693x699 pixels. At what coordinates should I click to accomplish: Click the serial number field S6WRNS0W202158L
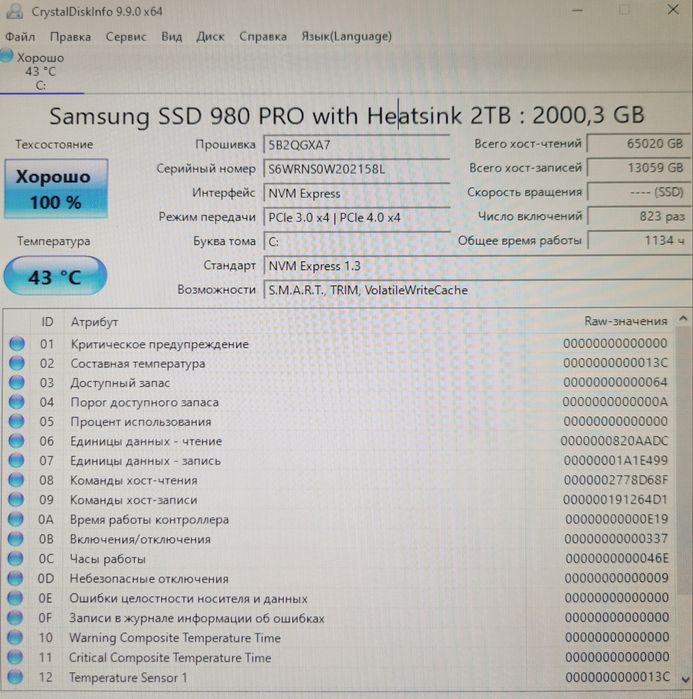coord(357,169)
